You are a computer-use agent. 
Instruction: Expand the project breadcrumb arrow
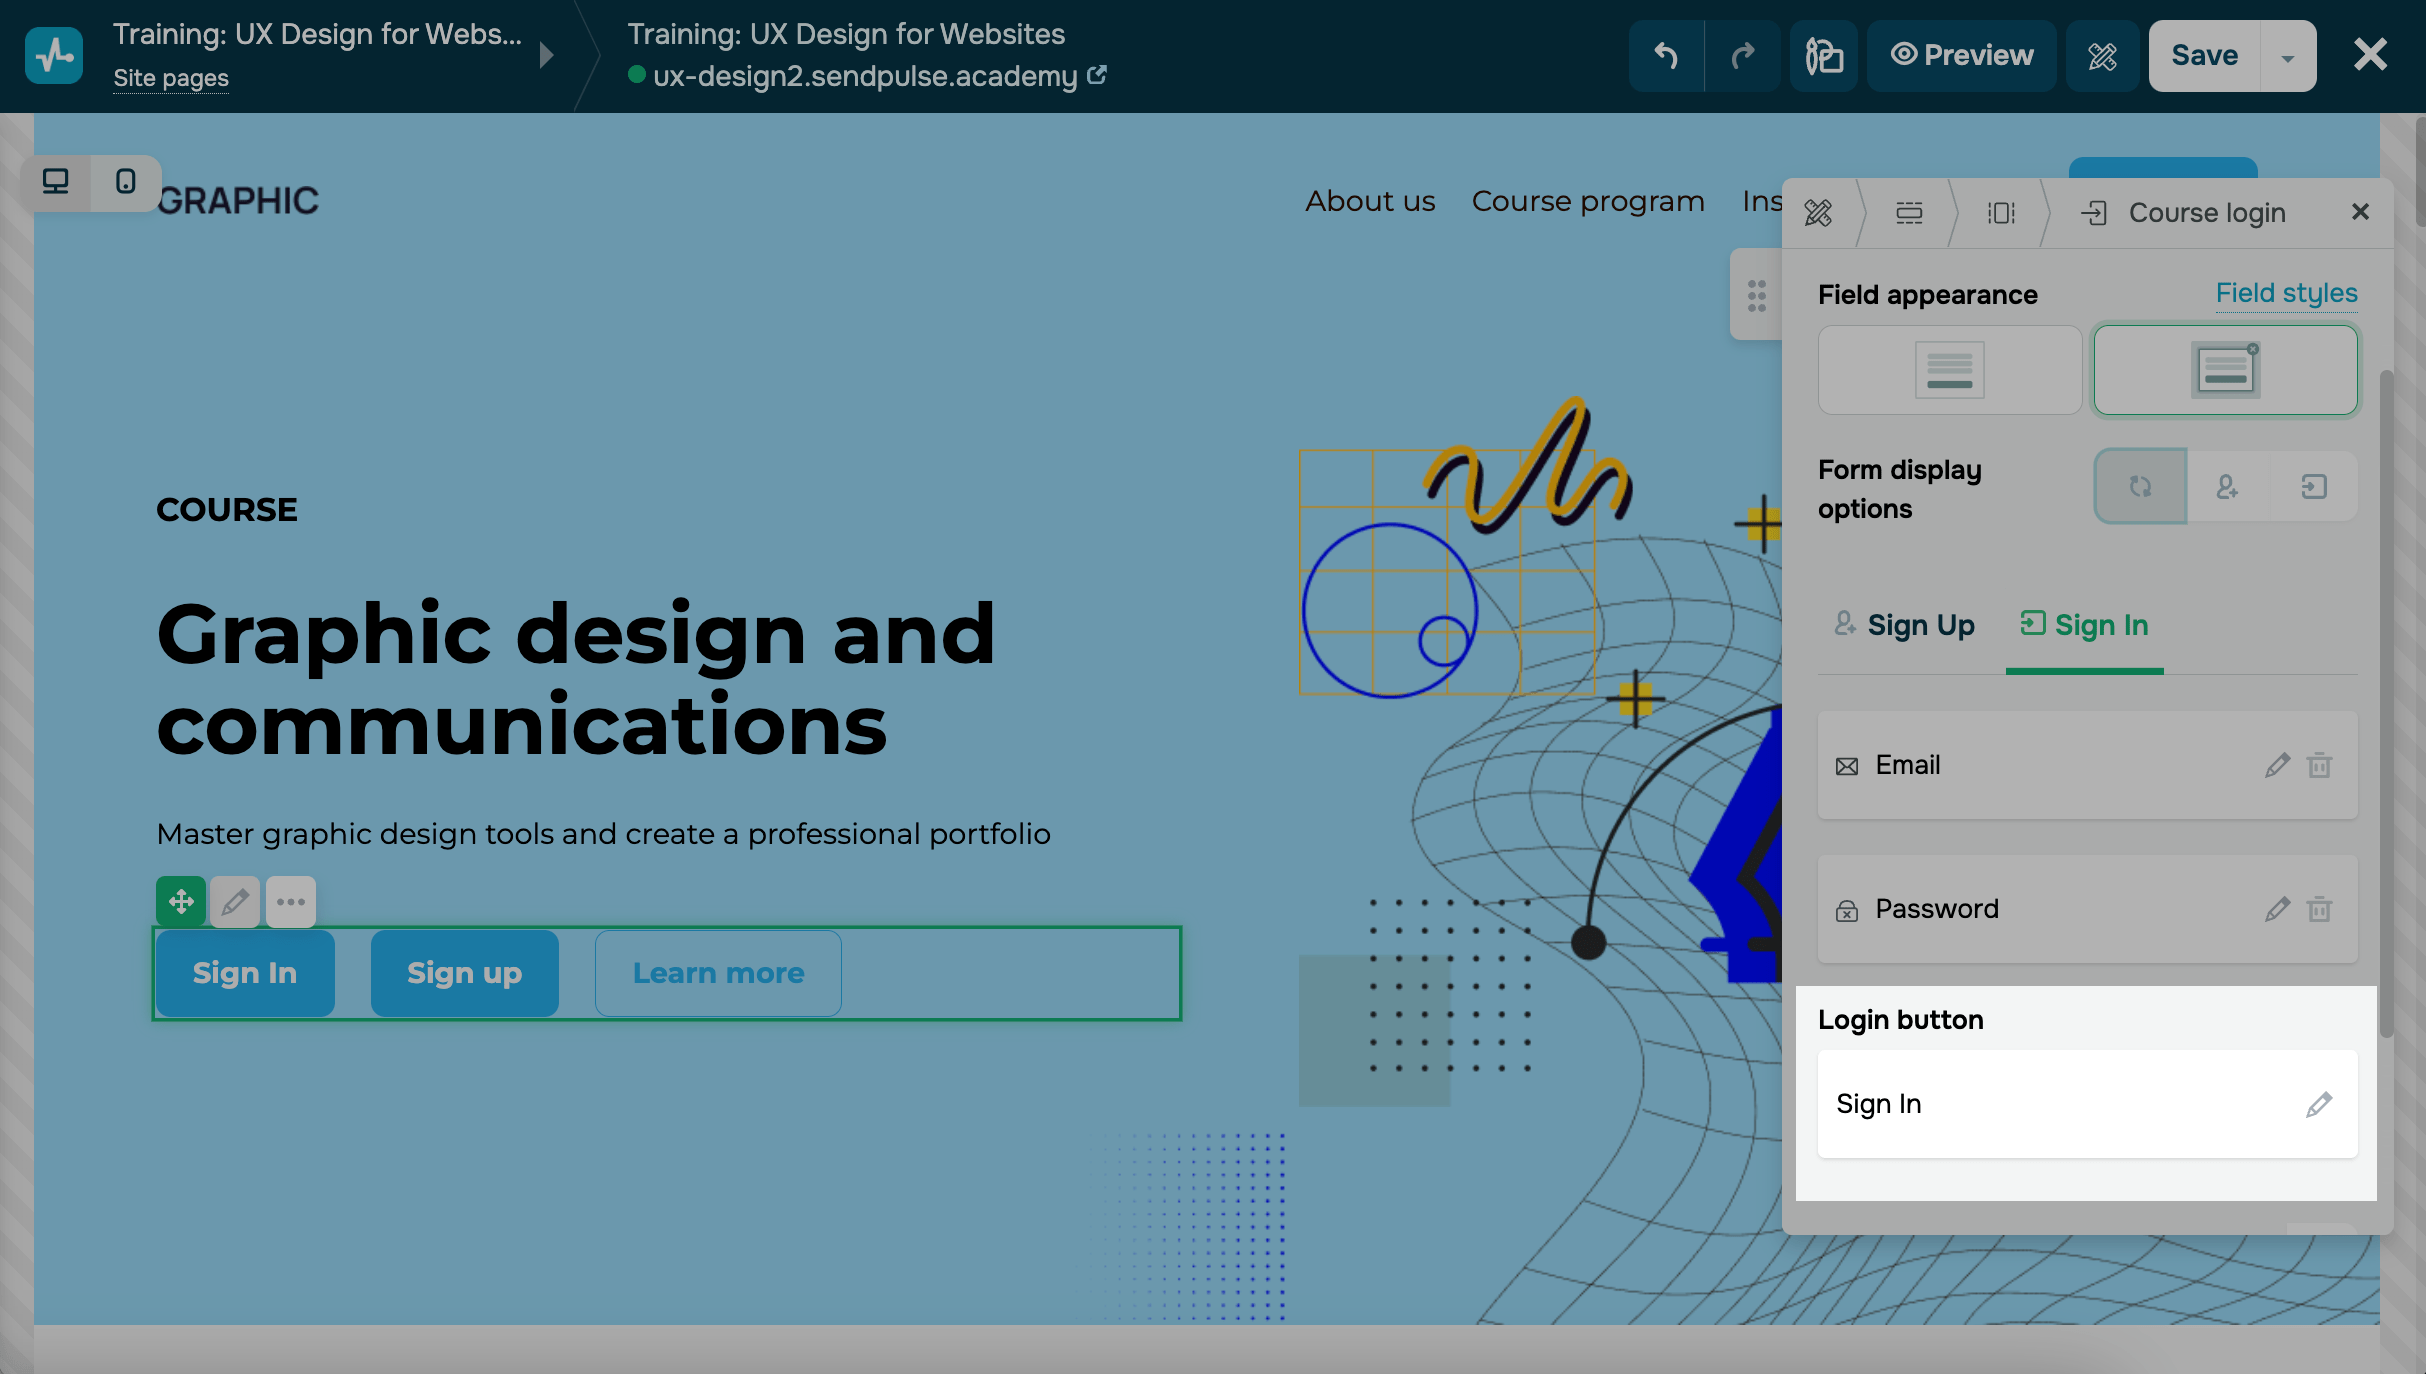pos(546,55)
